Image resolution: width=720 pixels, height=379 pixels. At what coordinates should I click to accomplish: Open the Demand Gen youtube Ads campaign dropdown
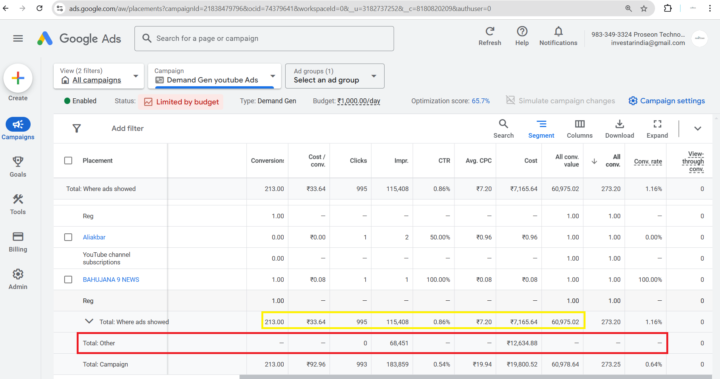pyautogui.click(x=214, y=76)
